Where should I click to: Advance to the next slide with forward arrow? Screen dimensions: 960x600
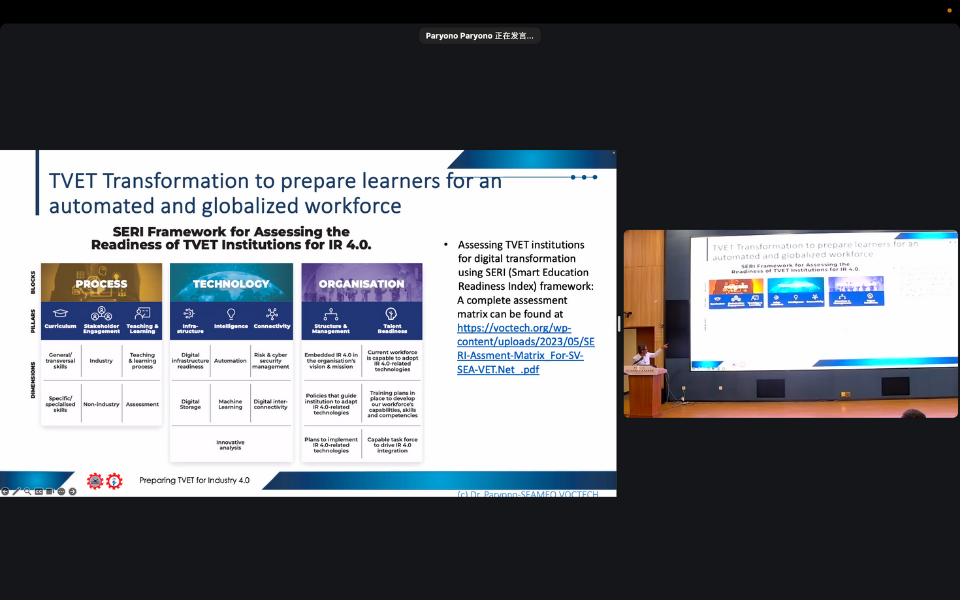pyautogui.click(x=72, y=491)
